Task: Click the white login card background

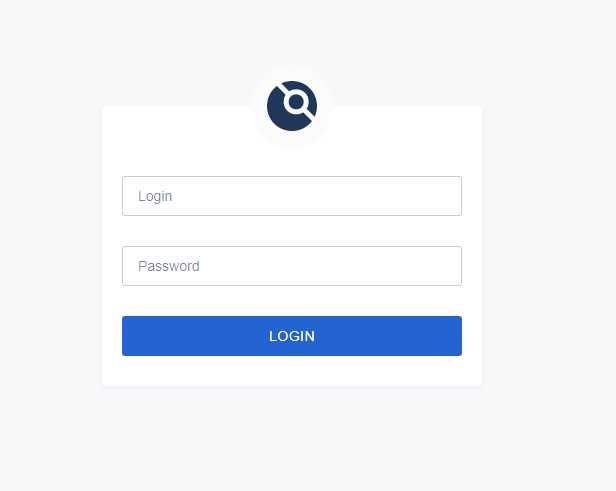Action: coord(292,371)
